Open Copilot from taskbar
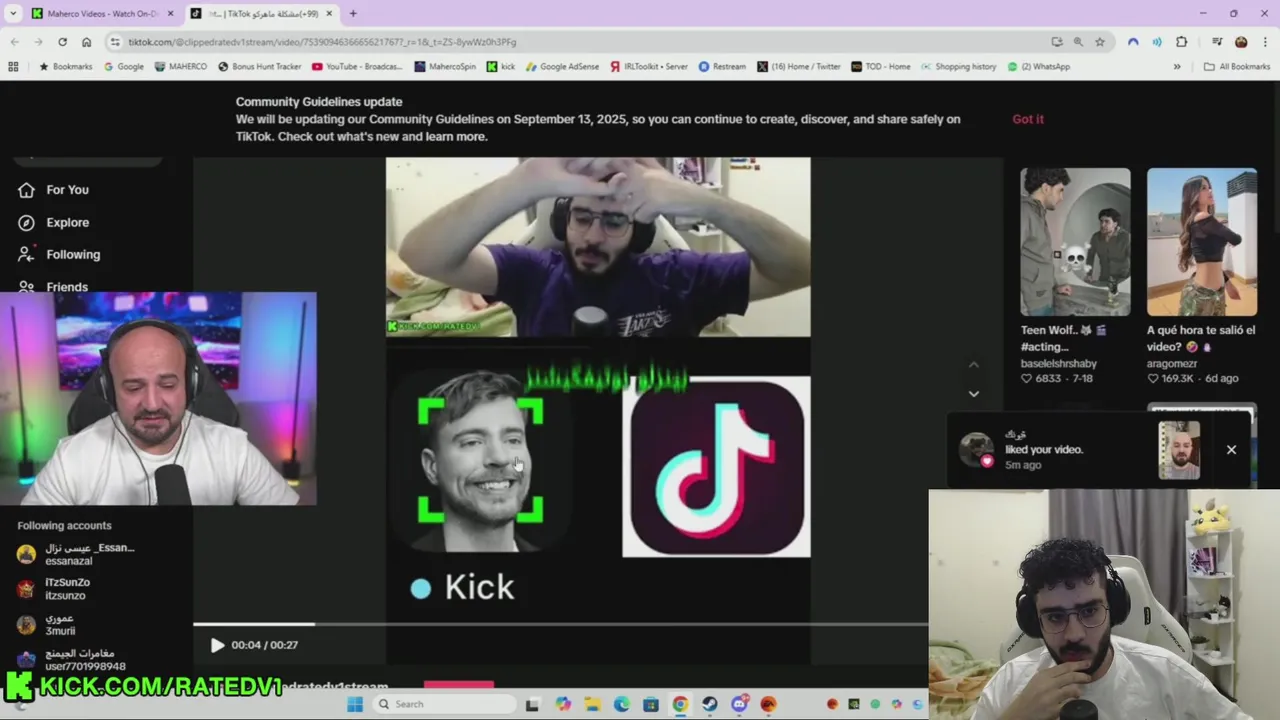Image resolution: width=1280 pixels, height=720 pixels. (563, 704)
